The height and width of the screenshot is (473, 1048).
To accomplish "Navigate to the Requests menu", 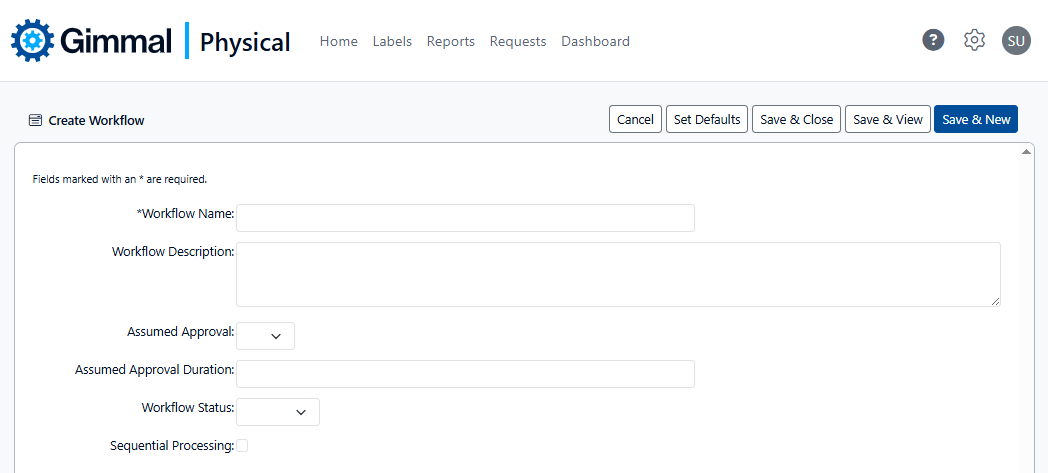I will pos(518,41).
